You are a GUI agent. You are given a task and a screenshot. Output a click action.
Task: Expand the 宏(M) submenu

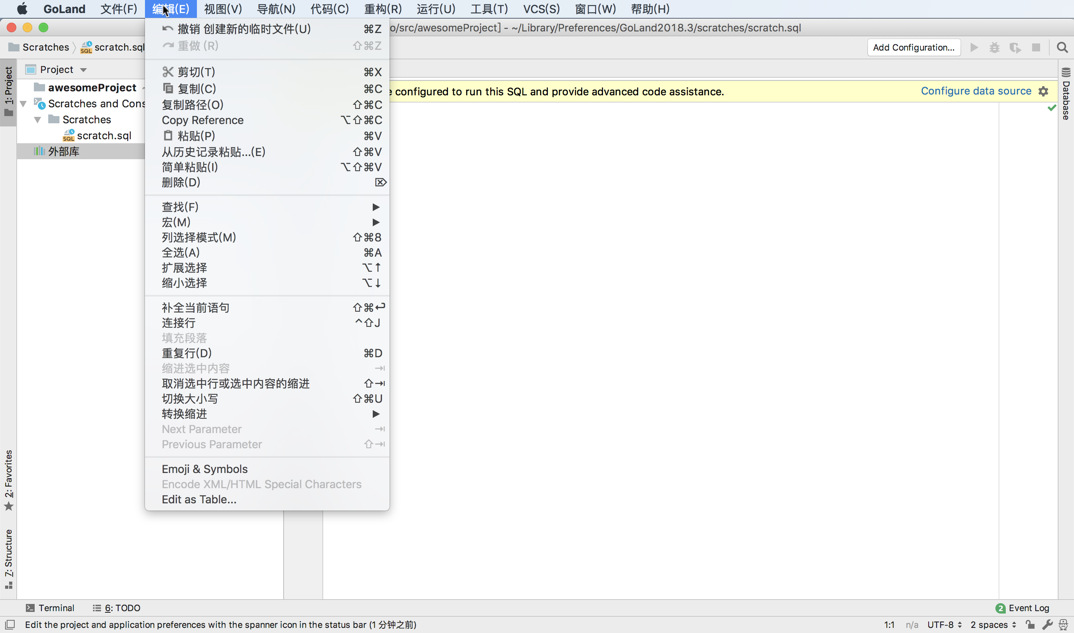click(x=267, y=222)
